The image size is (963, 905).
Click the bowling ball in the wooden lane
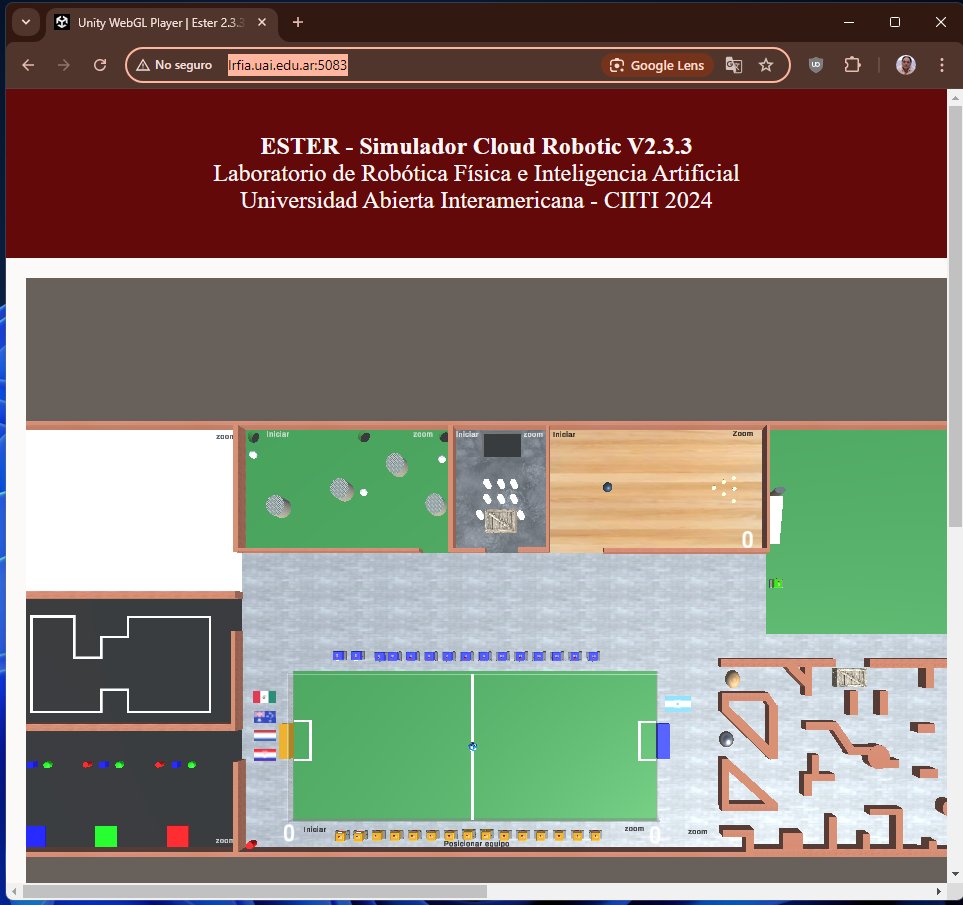[x=607, y=487]
